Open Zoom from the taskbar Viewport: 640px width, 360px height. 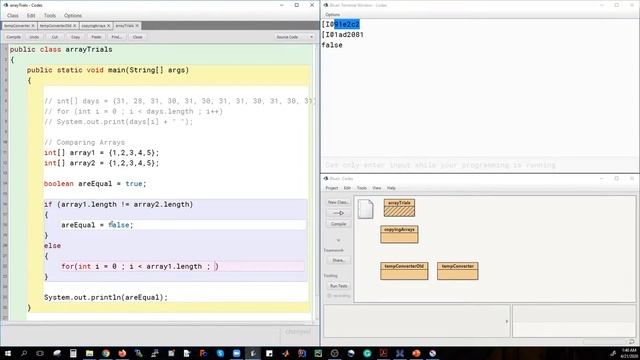click(236, 353)
